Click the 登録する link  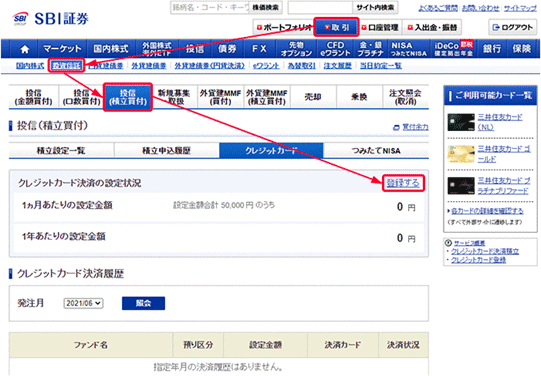pyautogui.click(x=403, y=183)
